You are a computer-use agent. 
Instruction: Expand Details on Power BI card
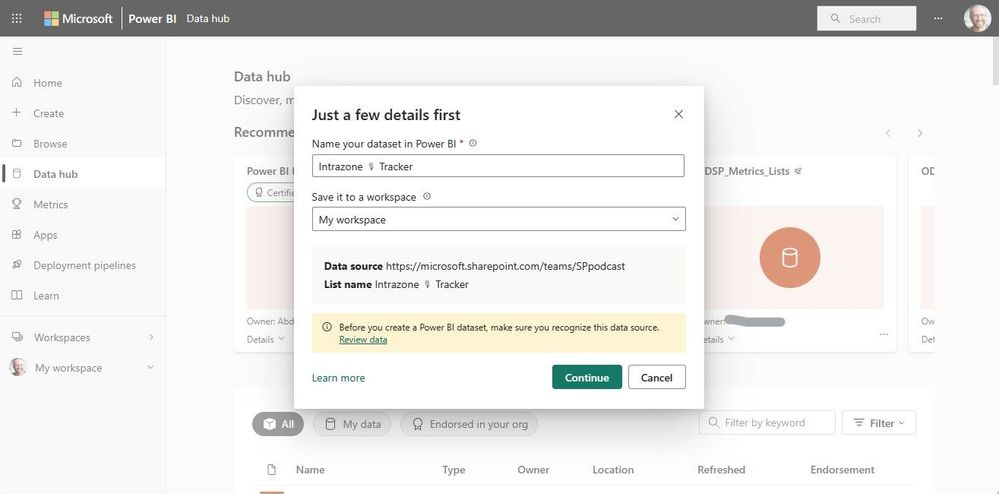click(266, 340)
